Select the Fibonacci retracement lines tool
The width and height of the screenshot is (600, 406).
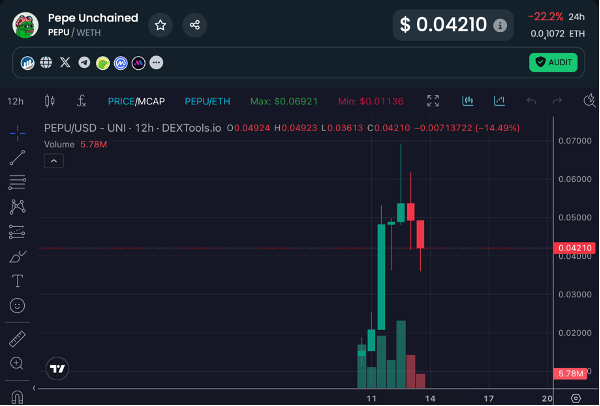click(x=17, y=182)
